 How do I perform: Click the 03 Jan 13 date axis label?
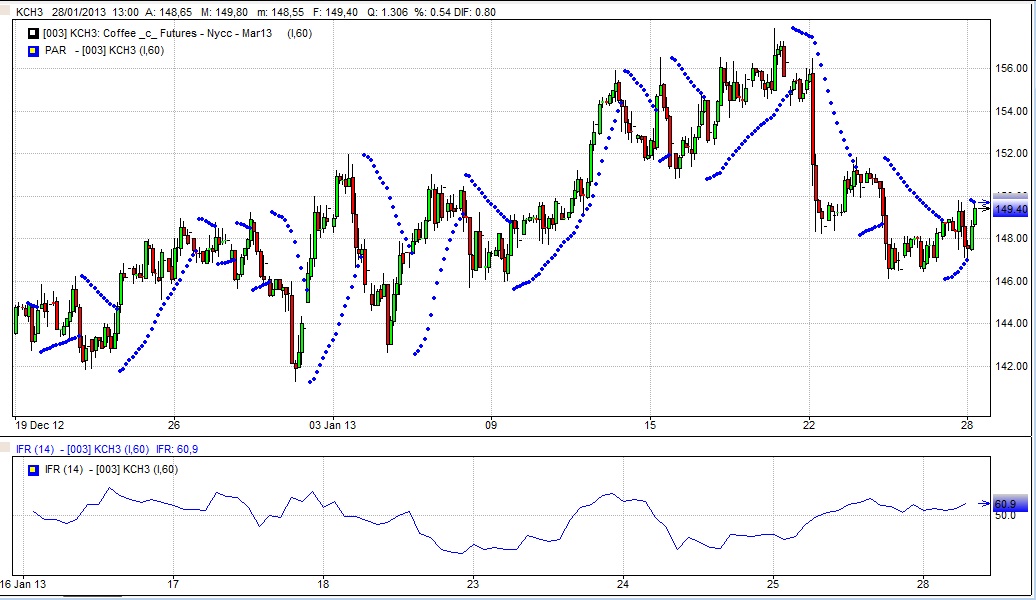click(333, 425)
